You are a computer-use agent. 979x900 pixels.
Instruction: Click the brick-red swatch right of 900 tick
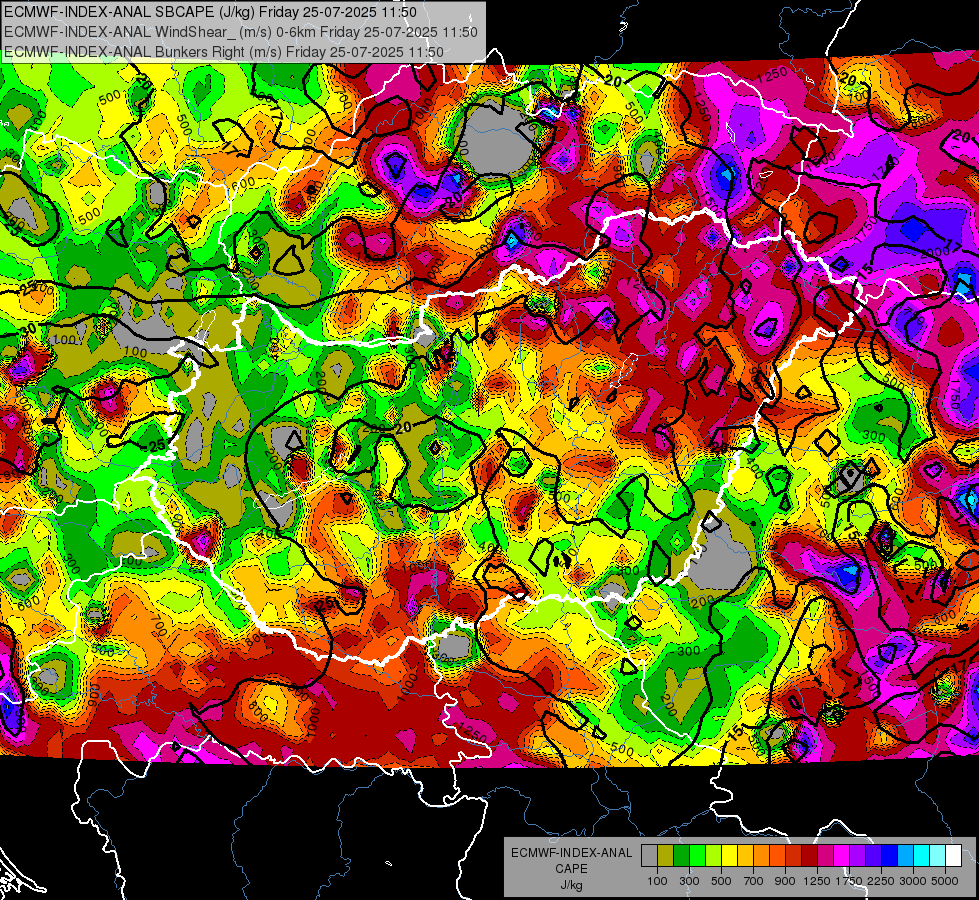(794, 856)
